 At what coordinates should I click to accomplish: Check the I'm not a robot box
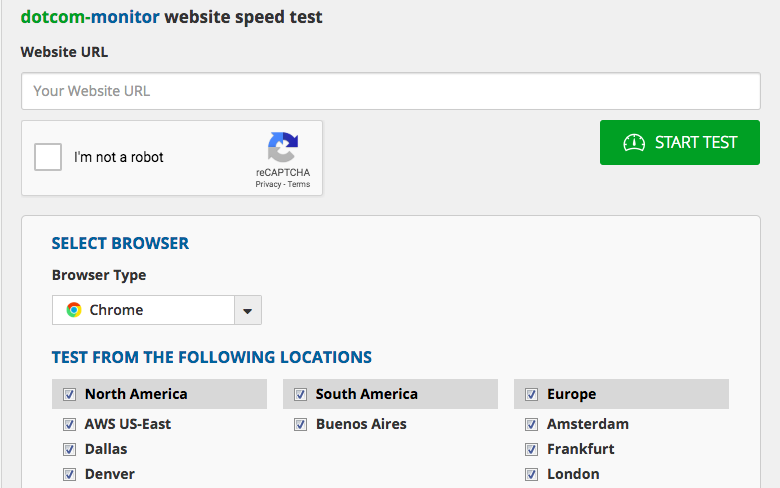point(48,157)
